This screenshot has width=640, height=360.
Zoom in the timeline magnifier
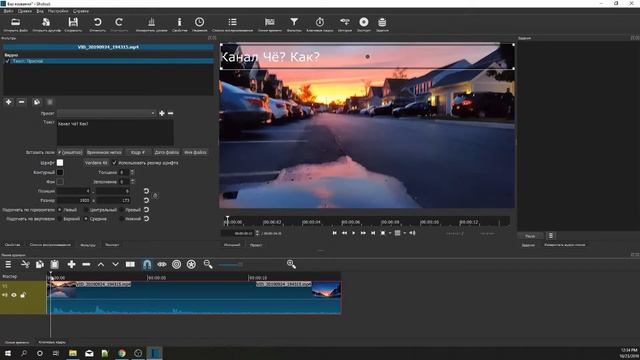[x=291, y=264]
